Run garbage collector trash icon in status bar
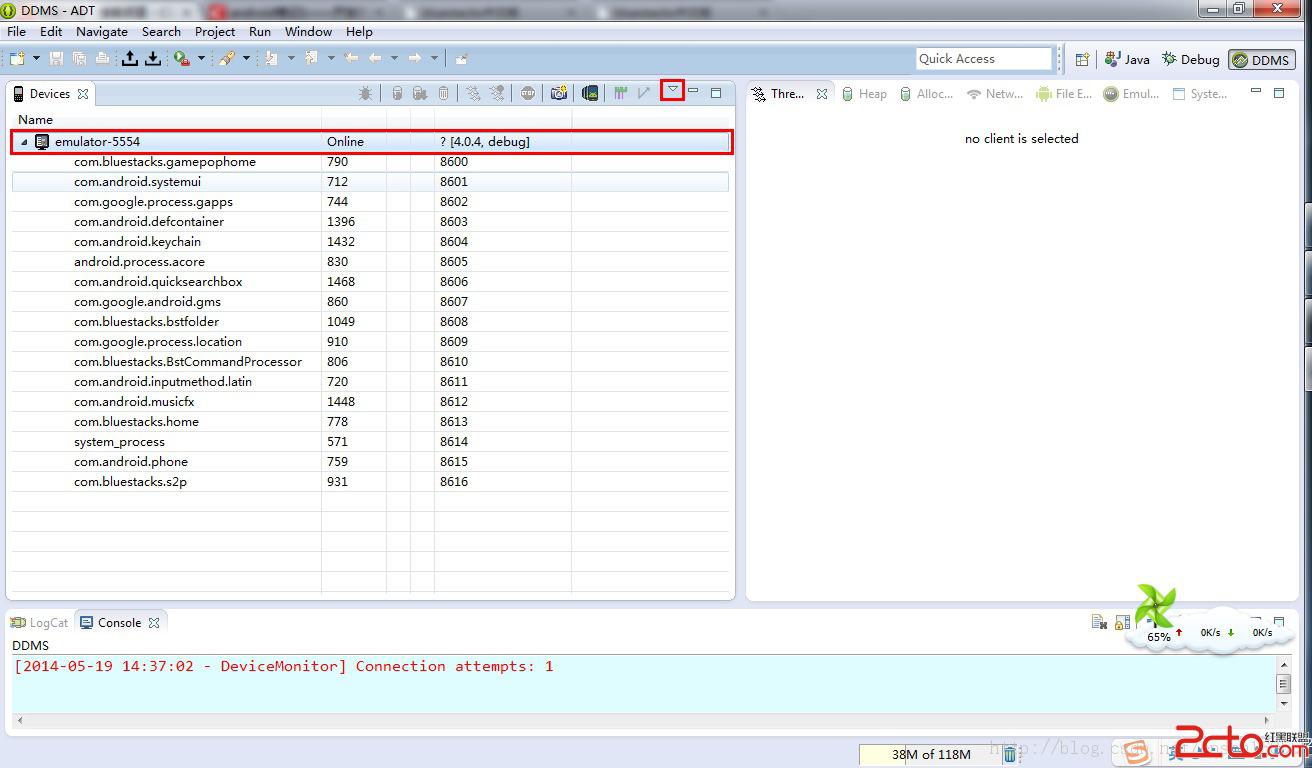This screenshot has height=768, width=1312. pos(1010,754)
